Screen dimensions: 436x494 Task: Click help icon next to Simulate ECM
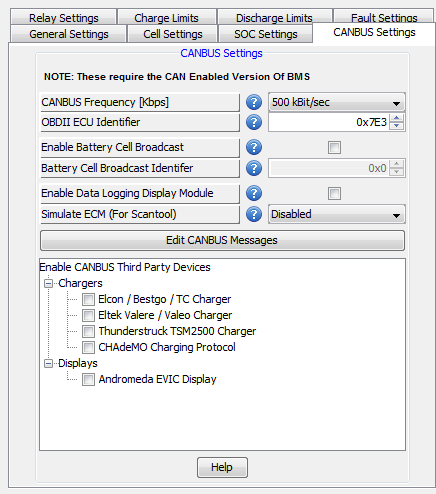[x=254, y=214]
